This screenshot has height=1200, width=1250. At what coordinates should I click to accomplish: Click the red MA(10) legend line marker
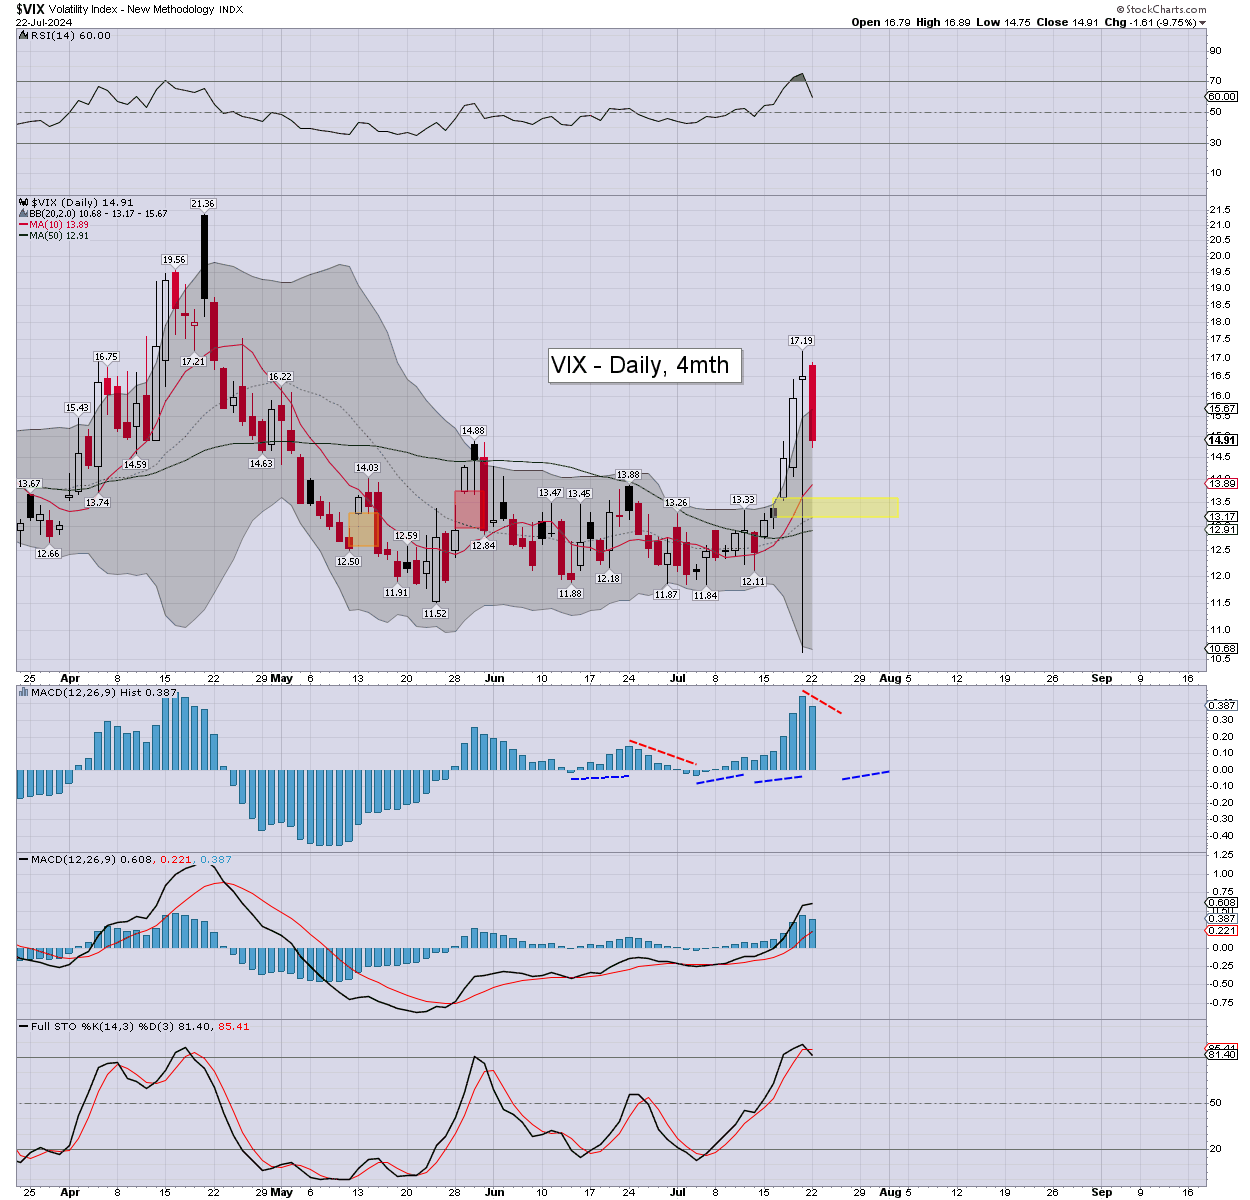click(x=23, y=225)
